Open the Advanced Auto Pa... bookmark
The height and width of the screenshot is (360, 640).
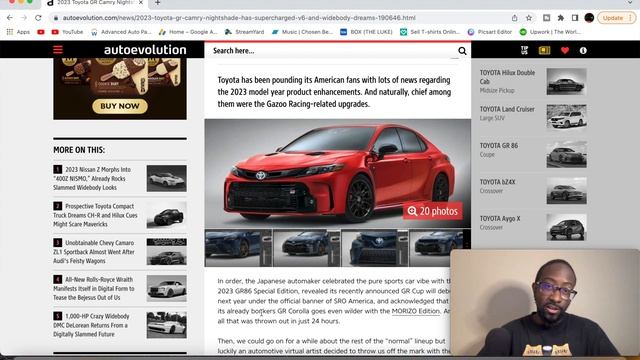[121, 32]
